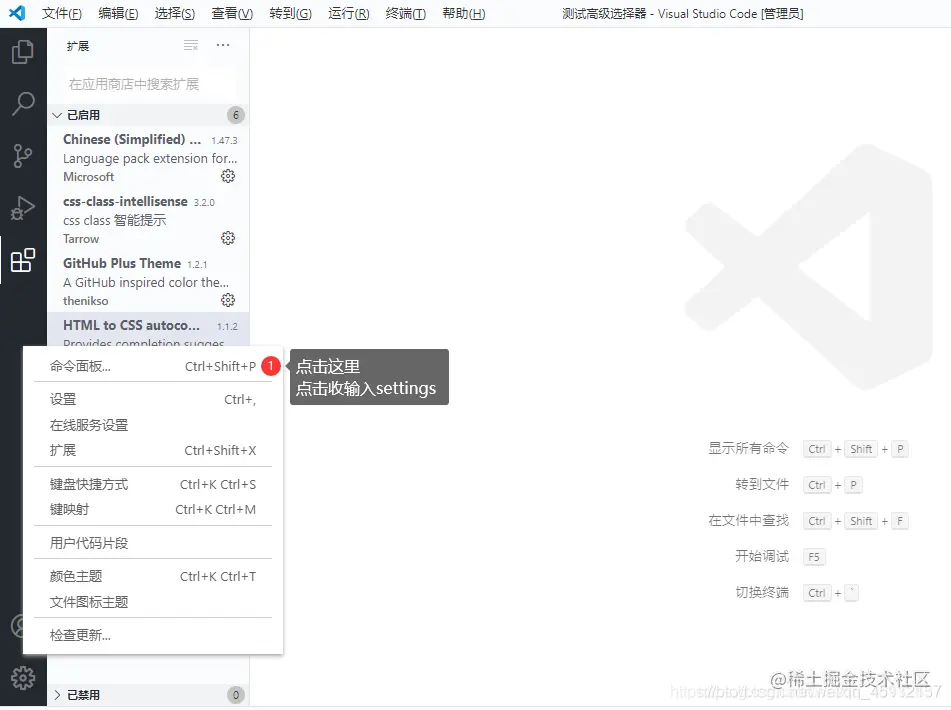This screenshot has height=710, width=951.
Task: Select Chinese (Simplified) extension entry
Action: click(x=148, y=158)
